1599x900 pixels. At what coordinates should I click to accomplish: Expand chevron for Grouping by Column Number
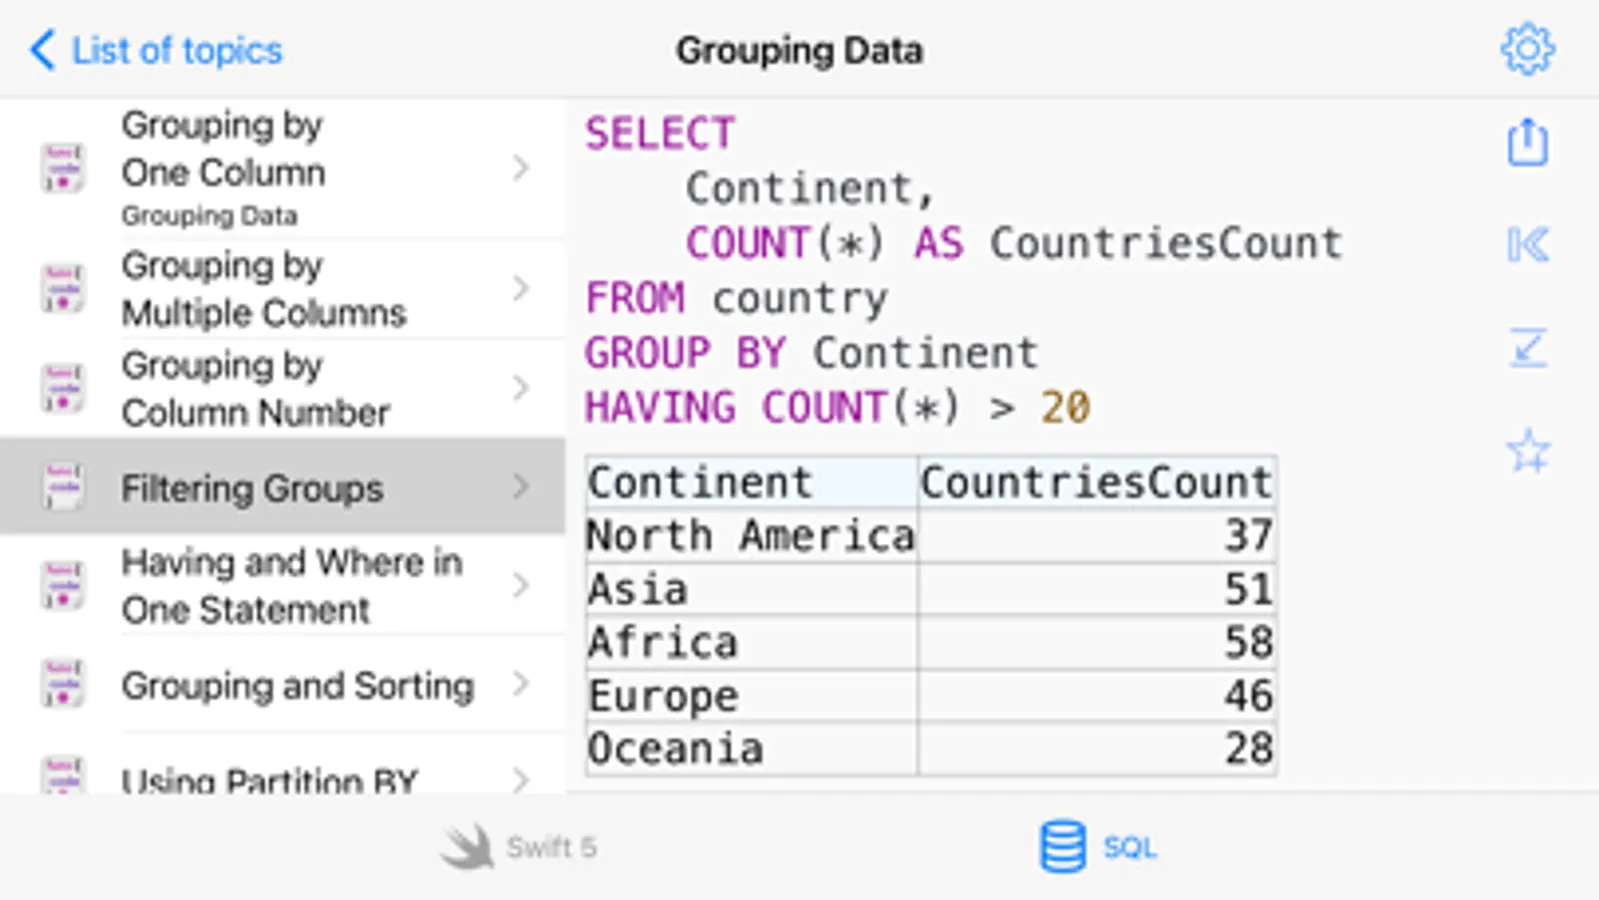pos(520,388)
